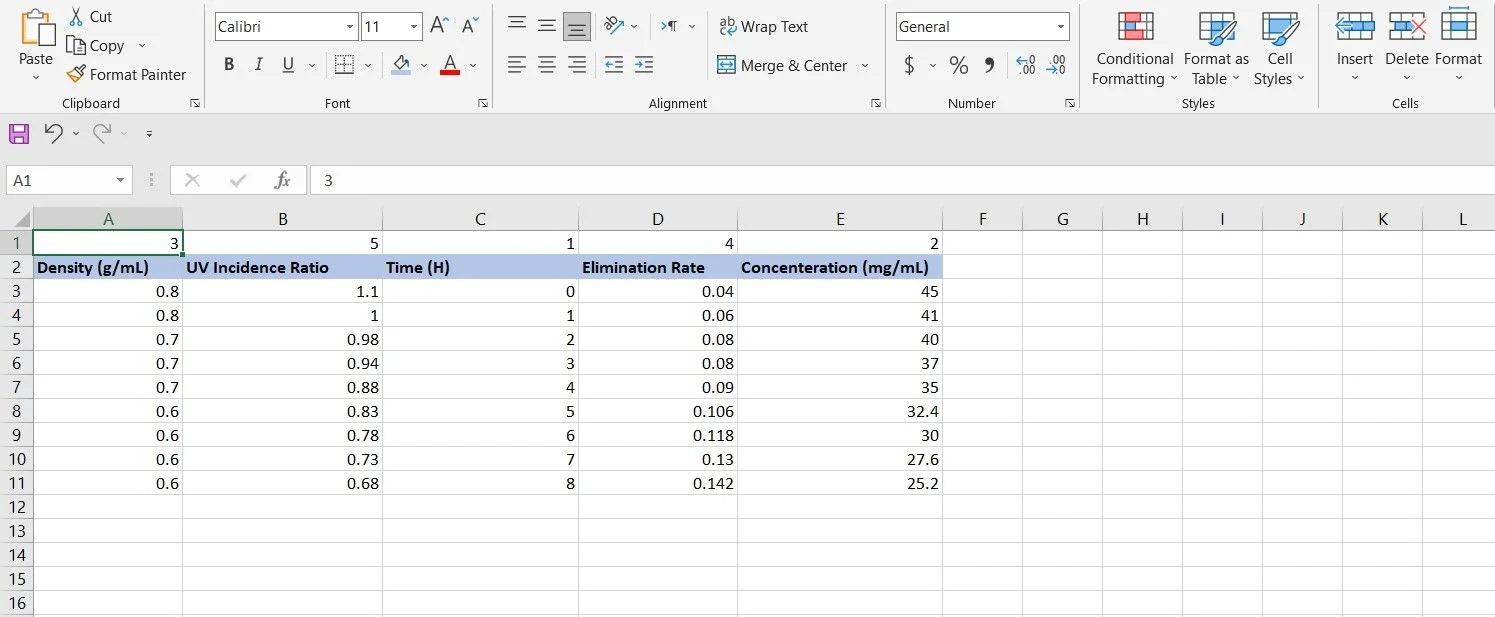Apply accounting dollar format

click(909, 66)
